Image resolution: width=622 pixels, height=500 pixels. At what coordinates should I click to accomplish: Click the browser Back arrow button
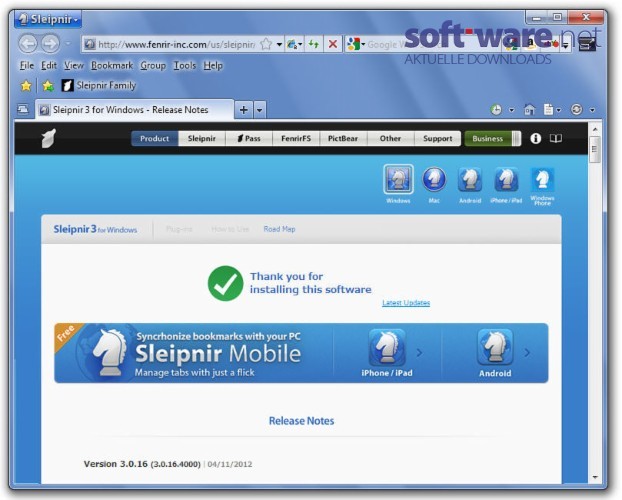[28, 43]
